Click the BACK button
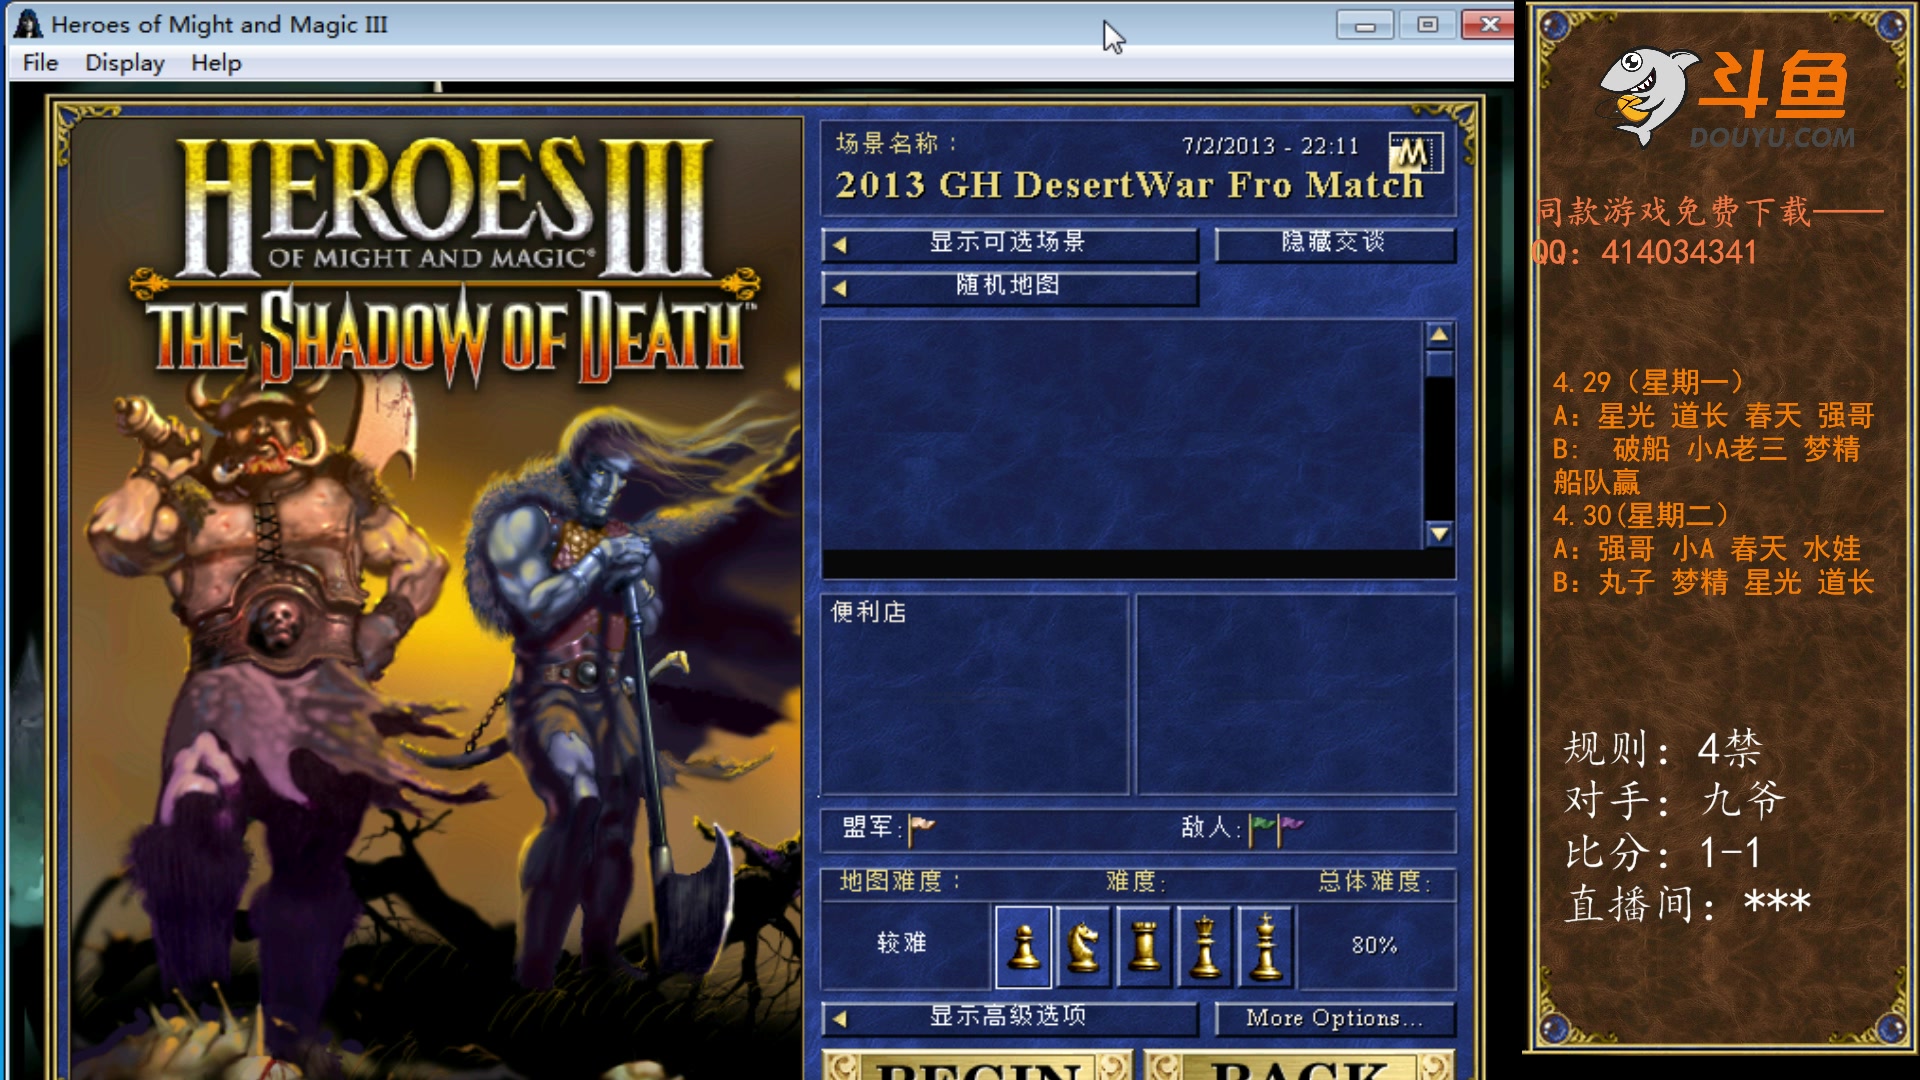The width and height of the screenshot is (1920, 1080). (x=1298, y=1066)
